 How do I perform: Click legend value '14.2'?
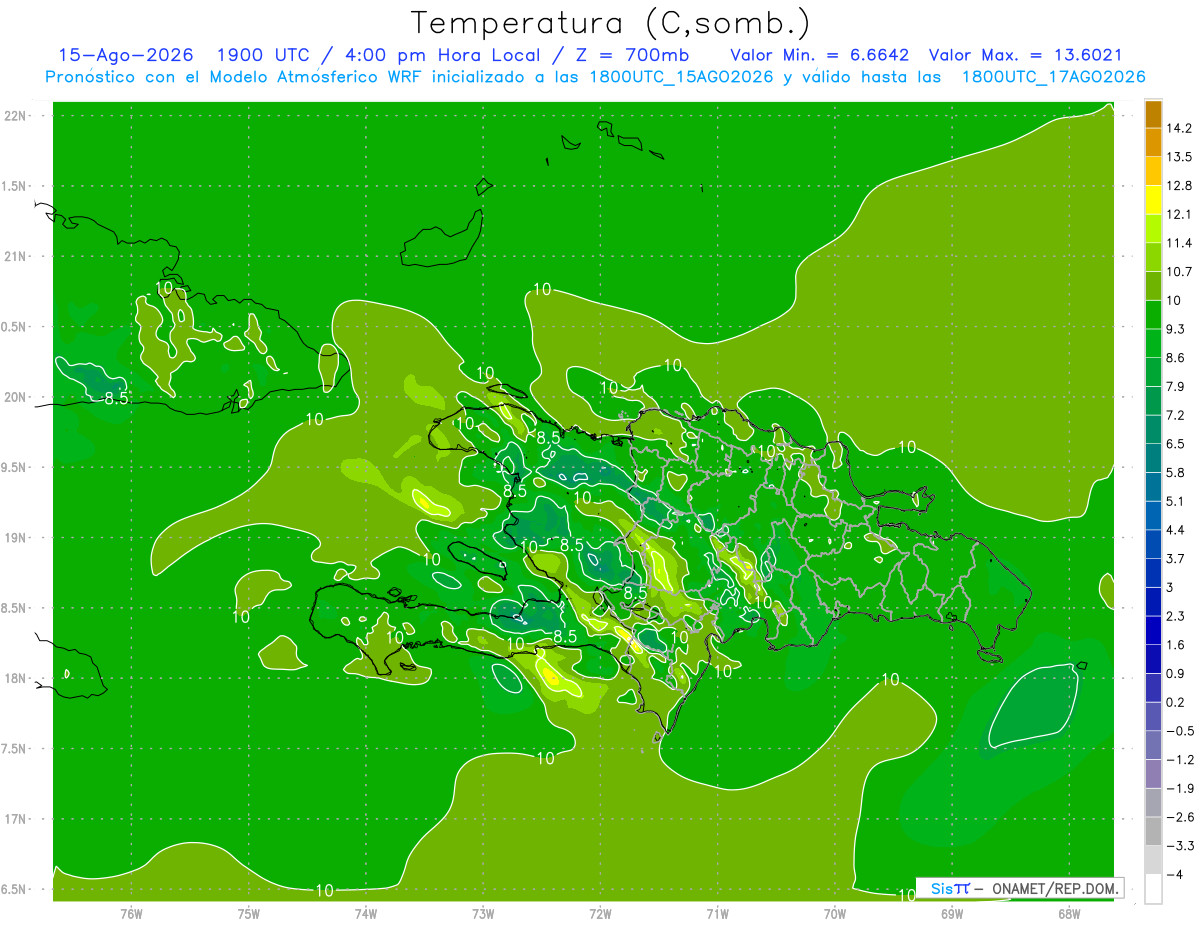[x=1179, y=128]
